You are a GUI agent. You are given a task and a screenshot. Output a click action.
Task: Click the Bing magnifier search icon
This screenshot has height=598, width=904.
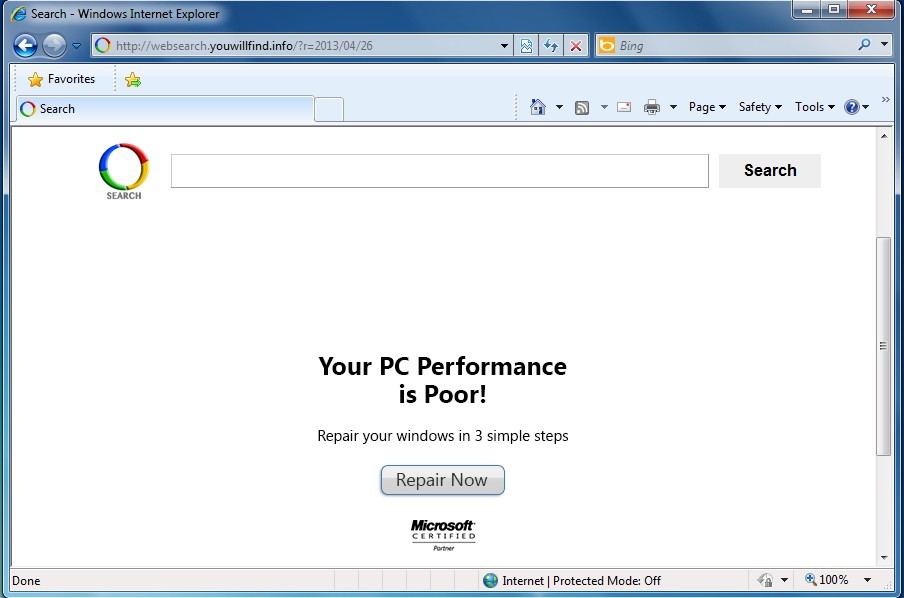click(864, 44)
